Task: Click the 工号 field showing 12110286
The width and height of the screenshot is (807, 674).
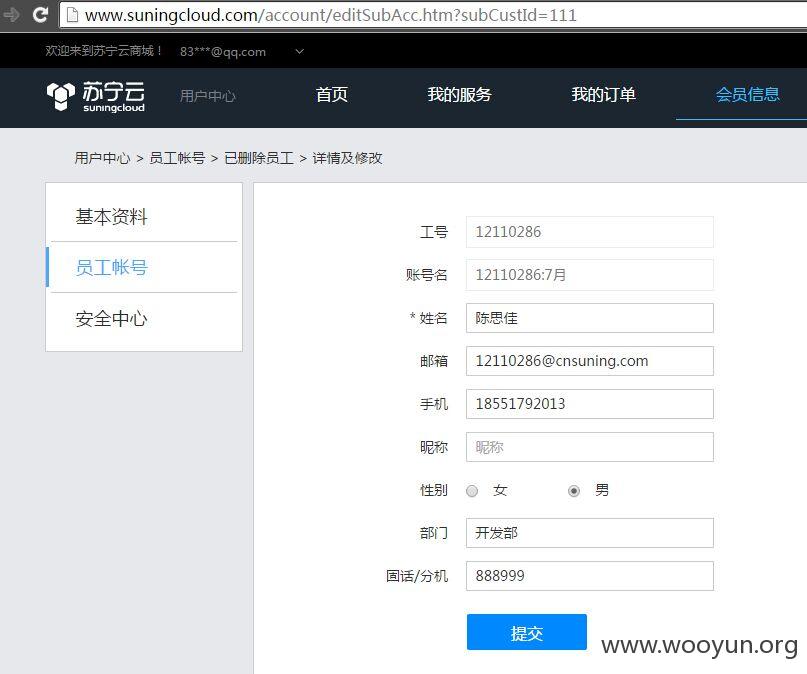Action: pyautogui.click(x=590, y=232)
